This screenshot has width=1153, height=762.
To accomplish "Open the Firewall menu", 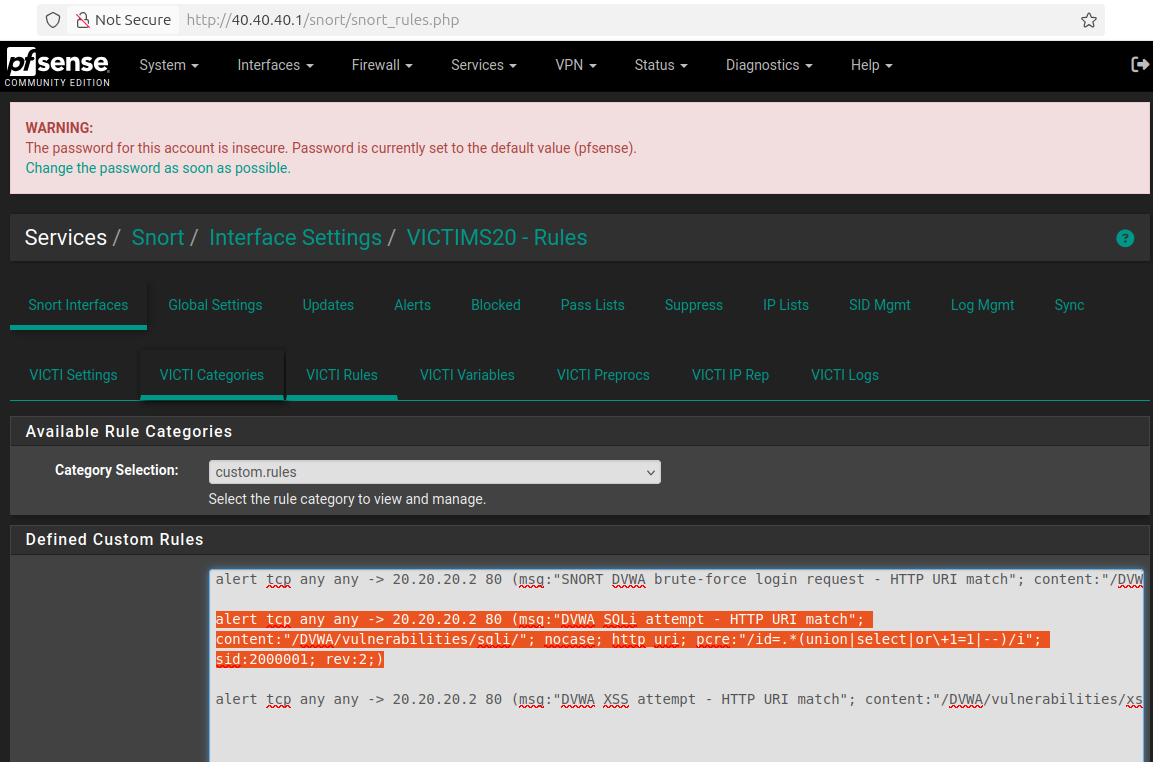I will coord(382,65).
